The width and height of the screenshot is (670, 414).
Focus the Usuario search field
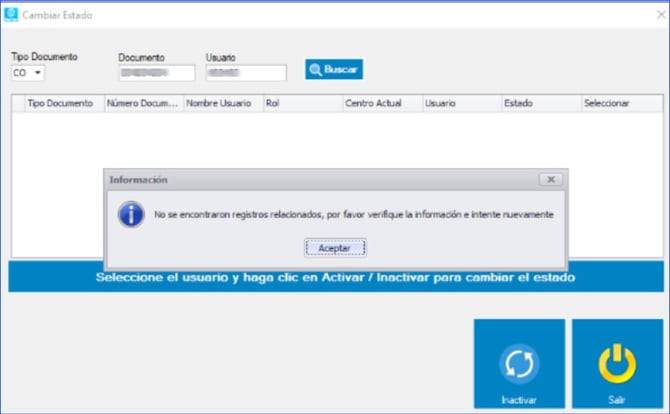(x=245, y=73)
